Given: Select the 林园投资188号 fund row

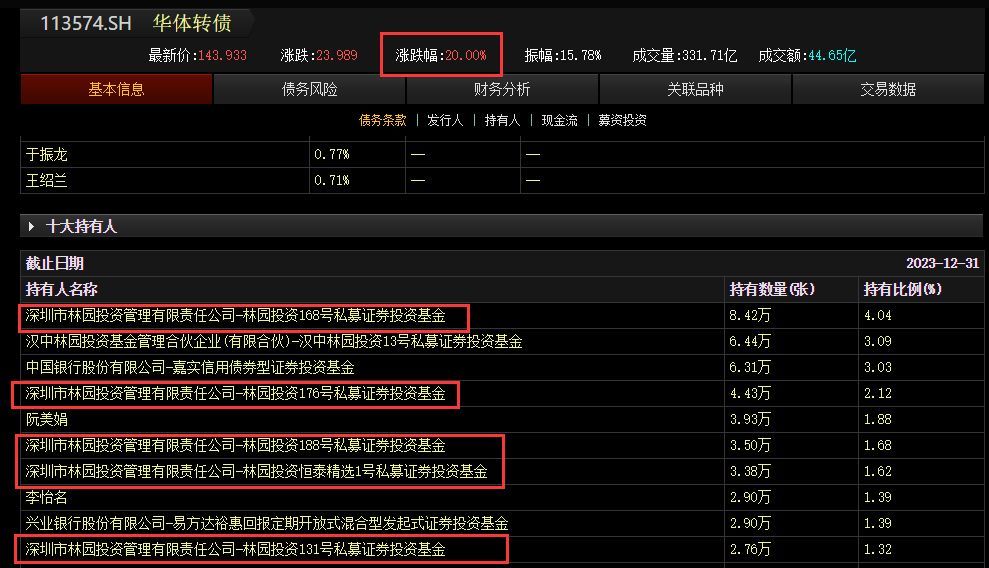Looking at the screenshot, I should 502,446.
